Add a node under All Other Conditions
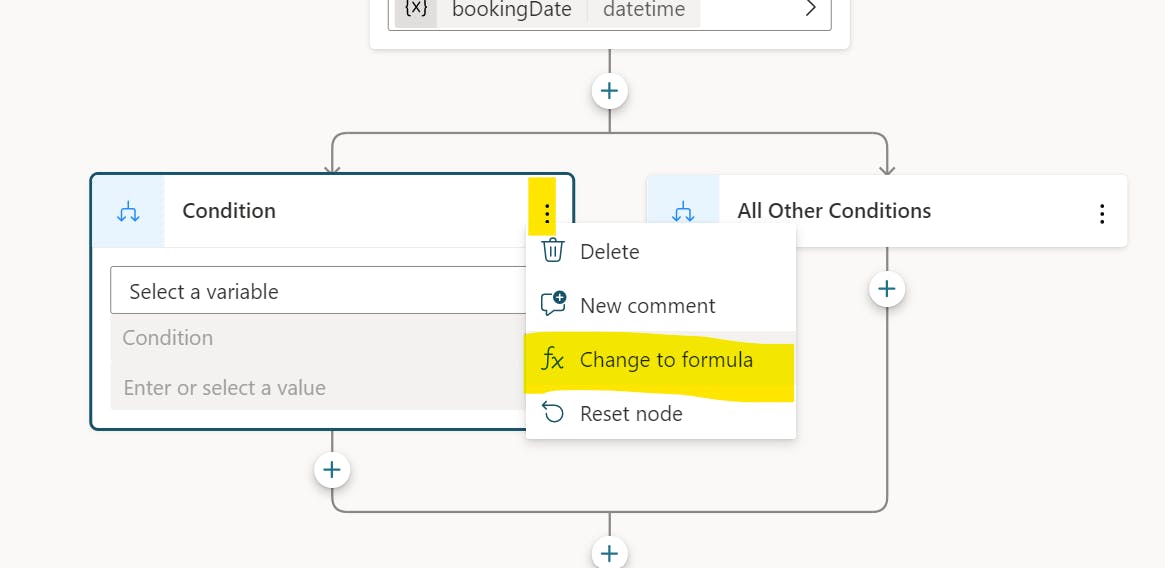The height and width of the screenshot is (568, 1165). (x=886, y=290)
